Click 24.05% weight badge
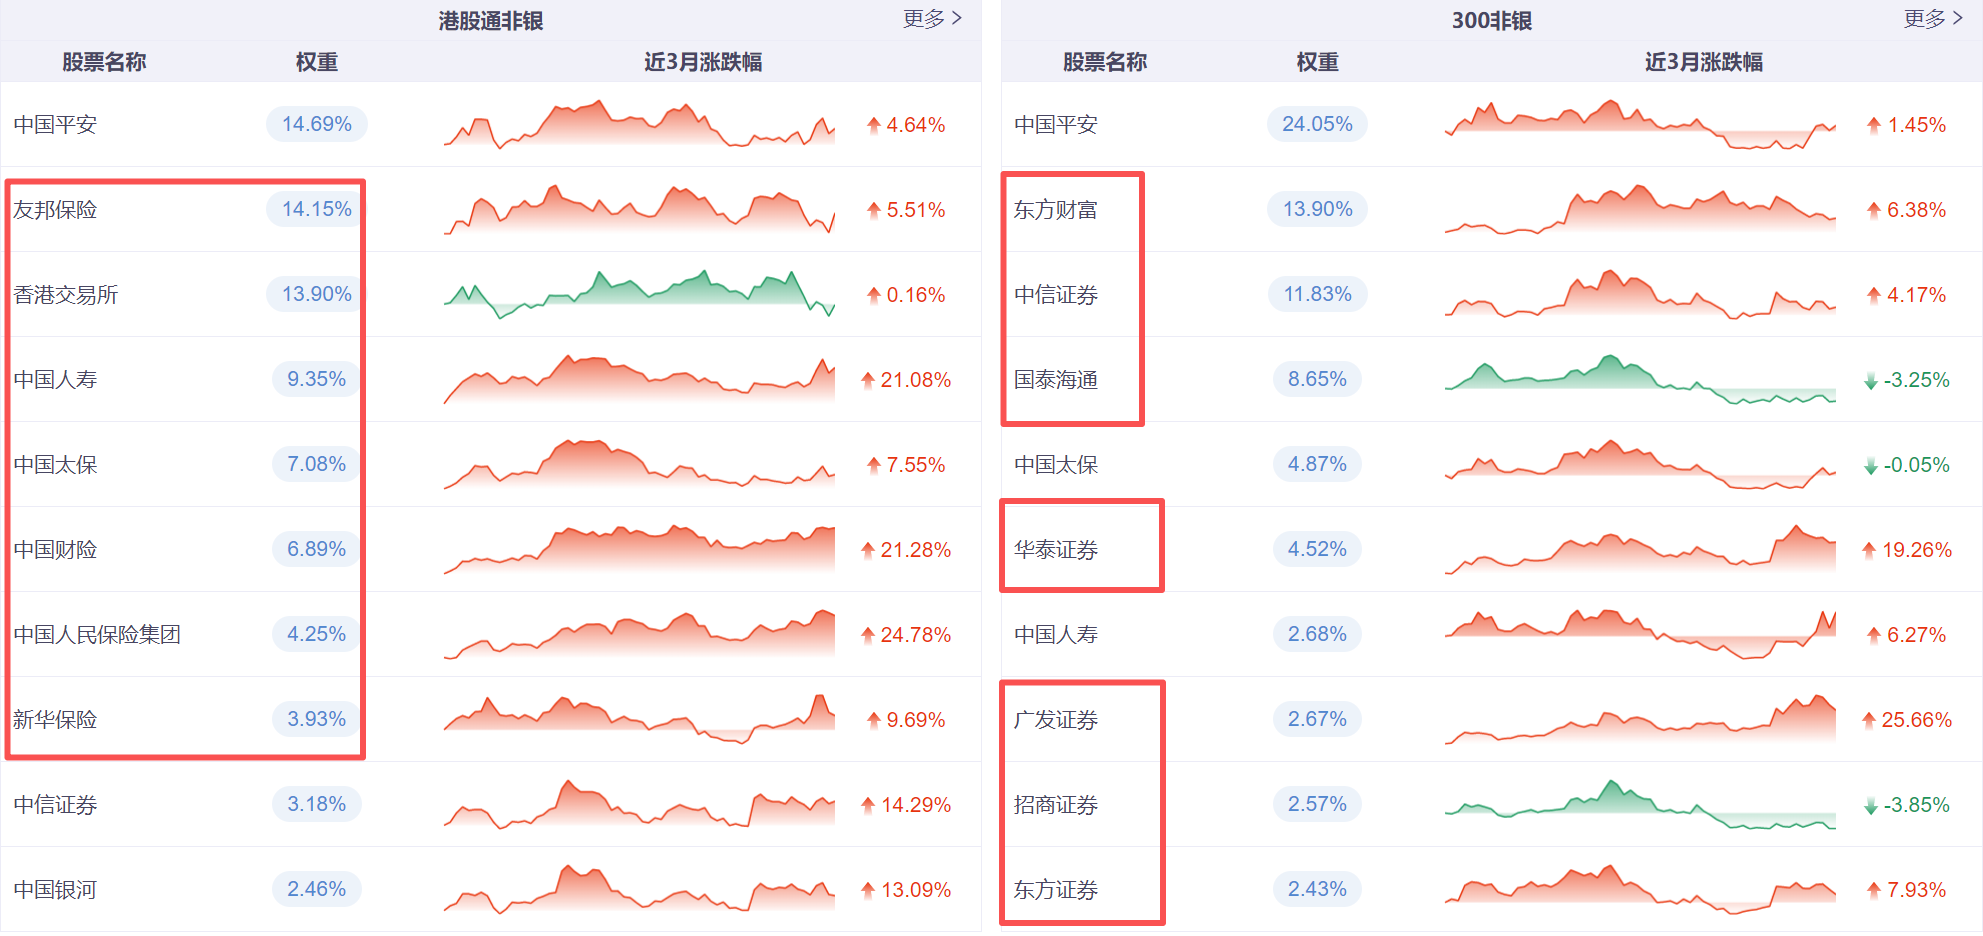This screenshot has height=936, width=1983. (1318, 124)
